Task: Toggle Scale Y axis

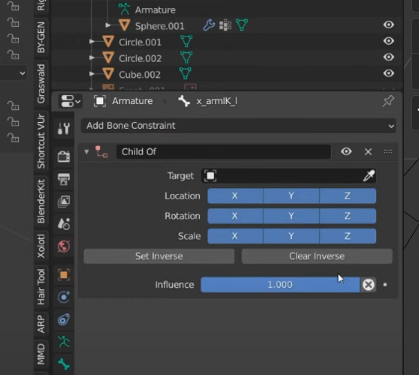Action: pos(291,236)
